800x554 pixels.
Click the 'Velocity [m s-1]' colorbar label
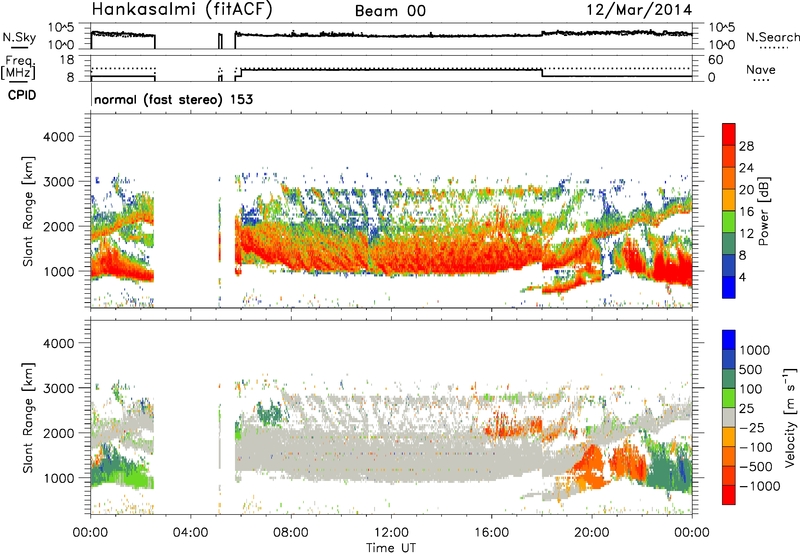[x=790, y=417]
